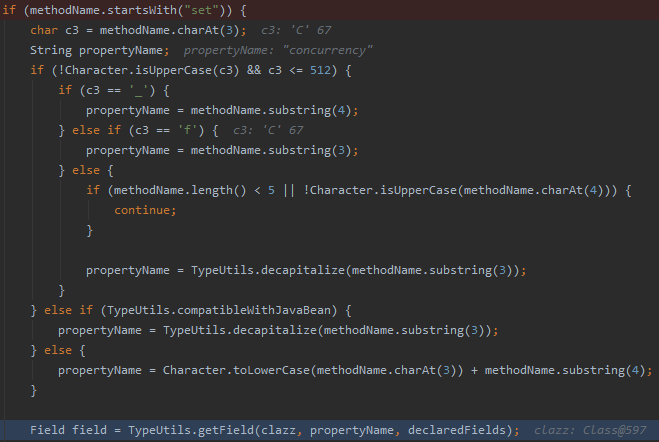Click the inline hint 'c3: 'C' 67' after charAt(3)
Screen dimensions: 659x442
point(296,30)
